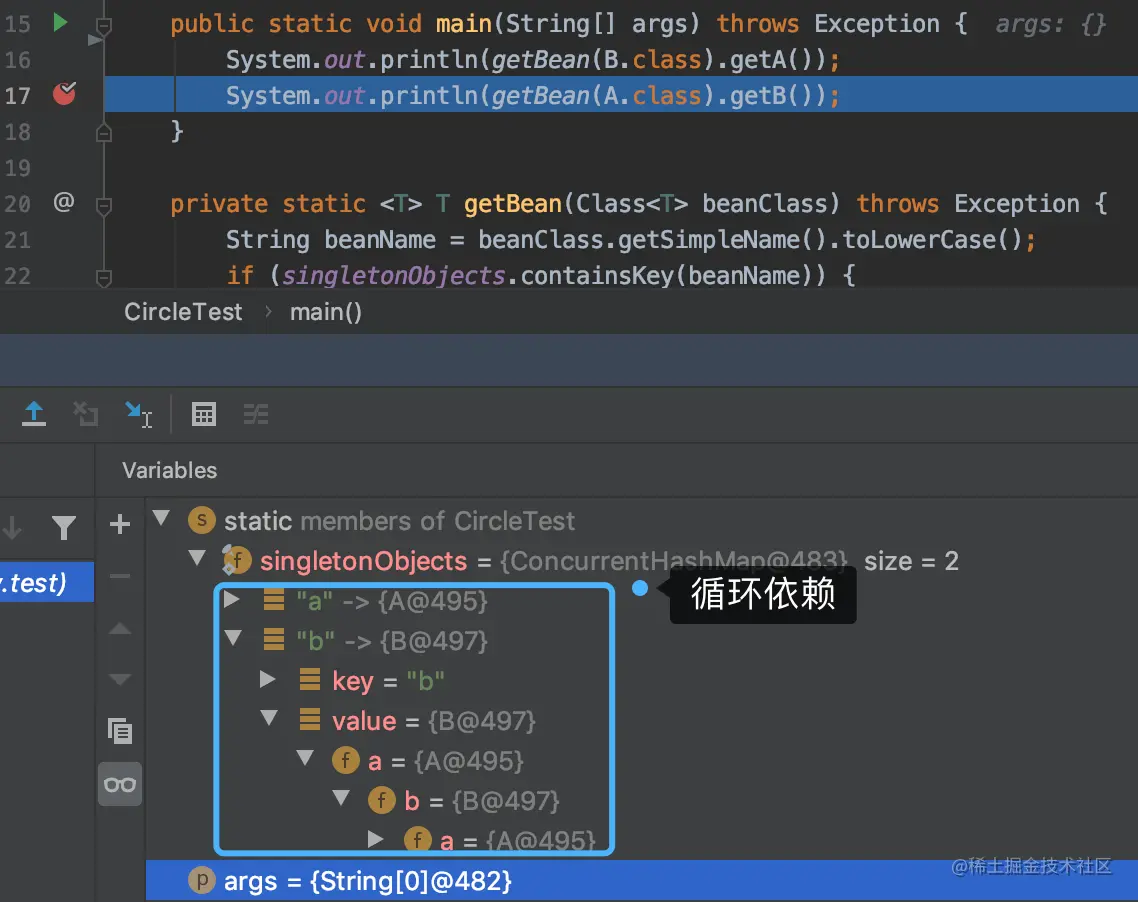This screenshot has width=1138, height=902.
Task: Click the inline args: {} hint on line 15
Action: click(x=1049, y=25)
